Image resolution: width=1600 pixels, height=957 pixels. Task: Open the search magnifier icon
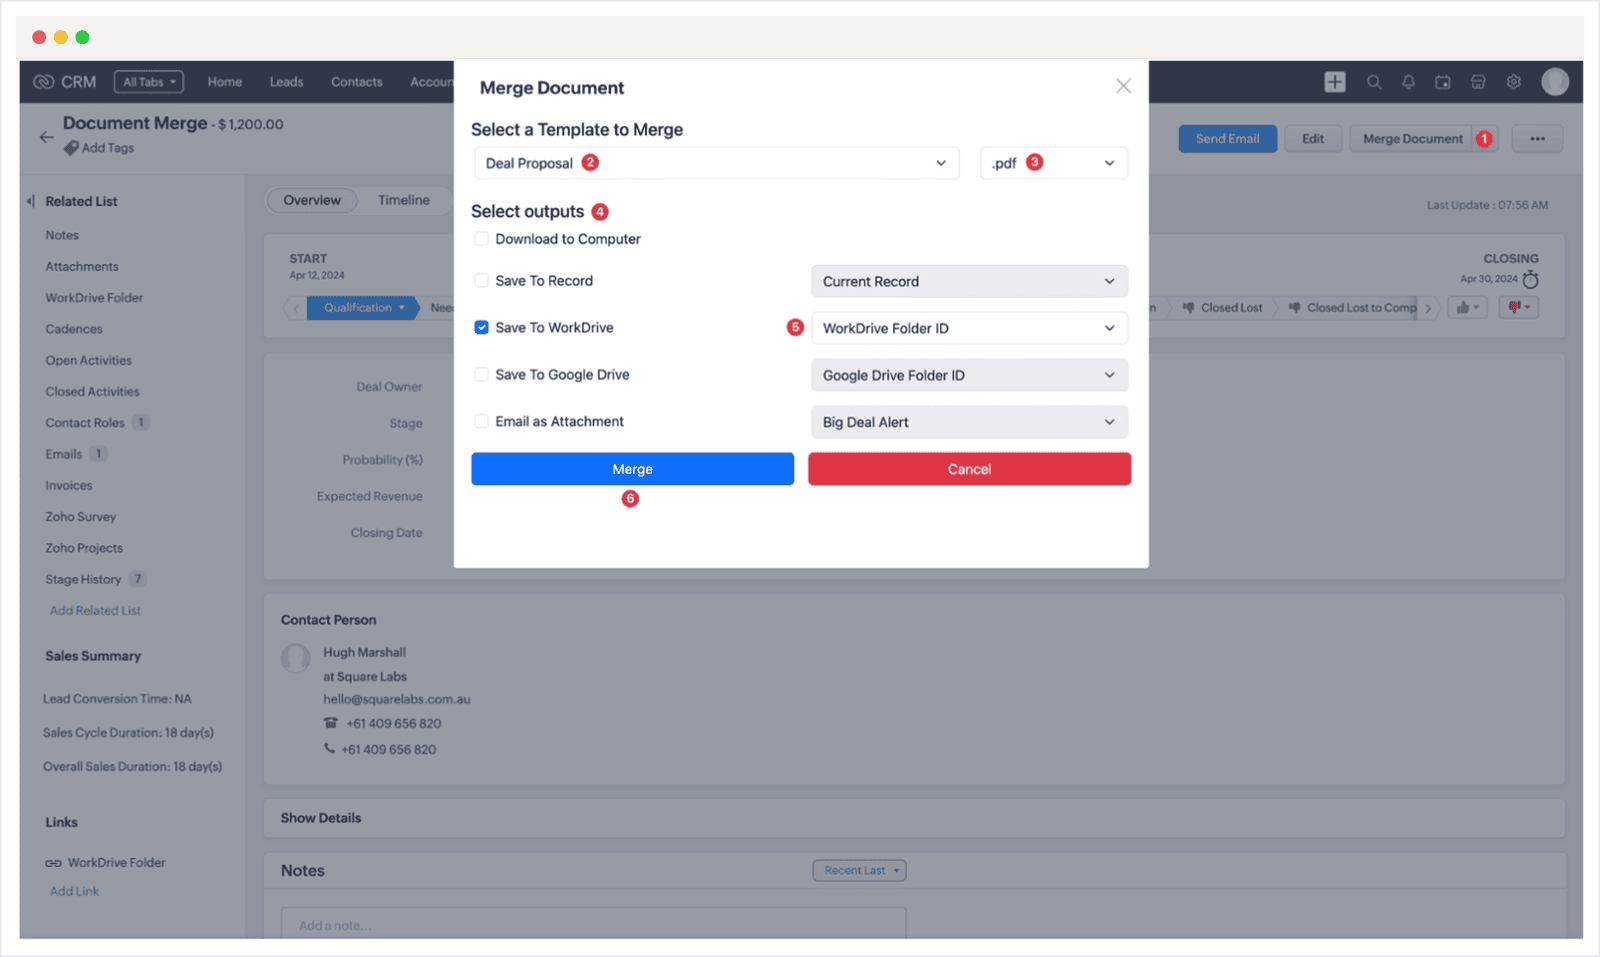(x=1374, y=82)
